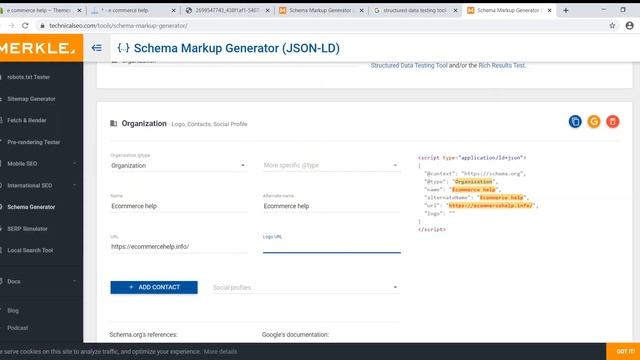
Task: Click the Alternate name input field
Action: [x=331, y=206]
